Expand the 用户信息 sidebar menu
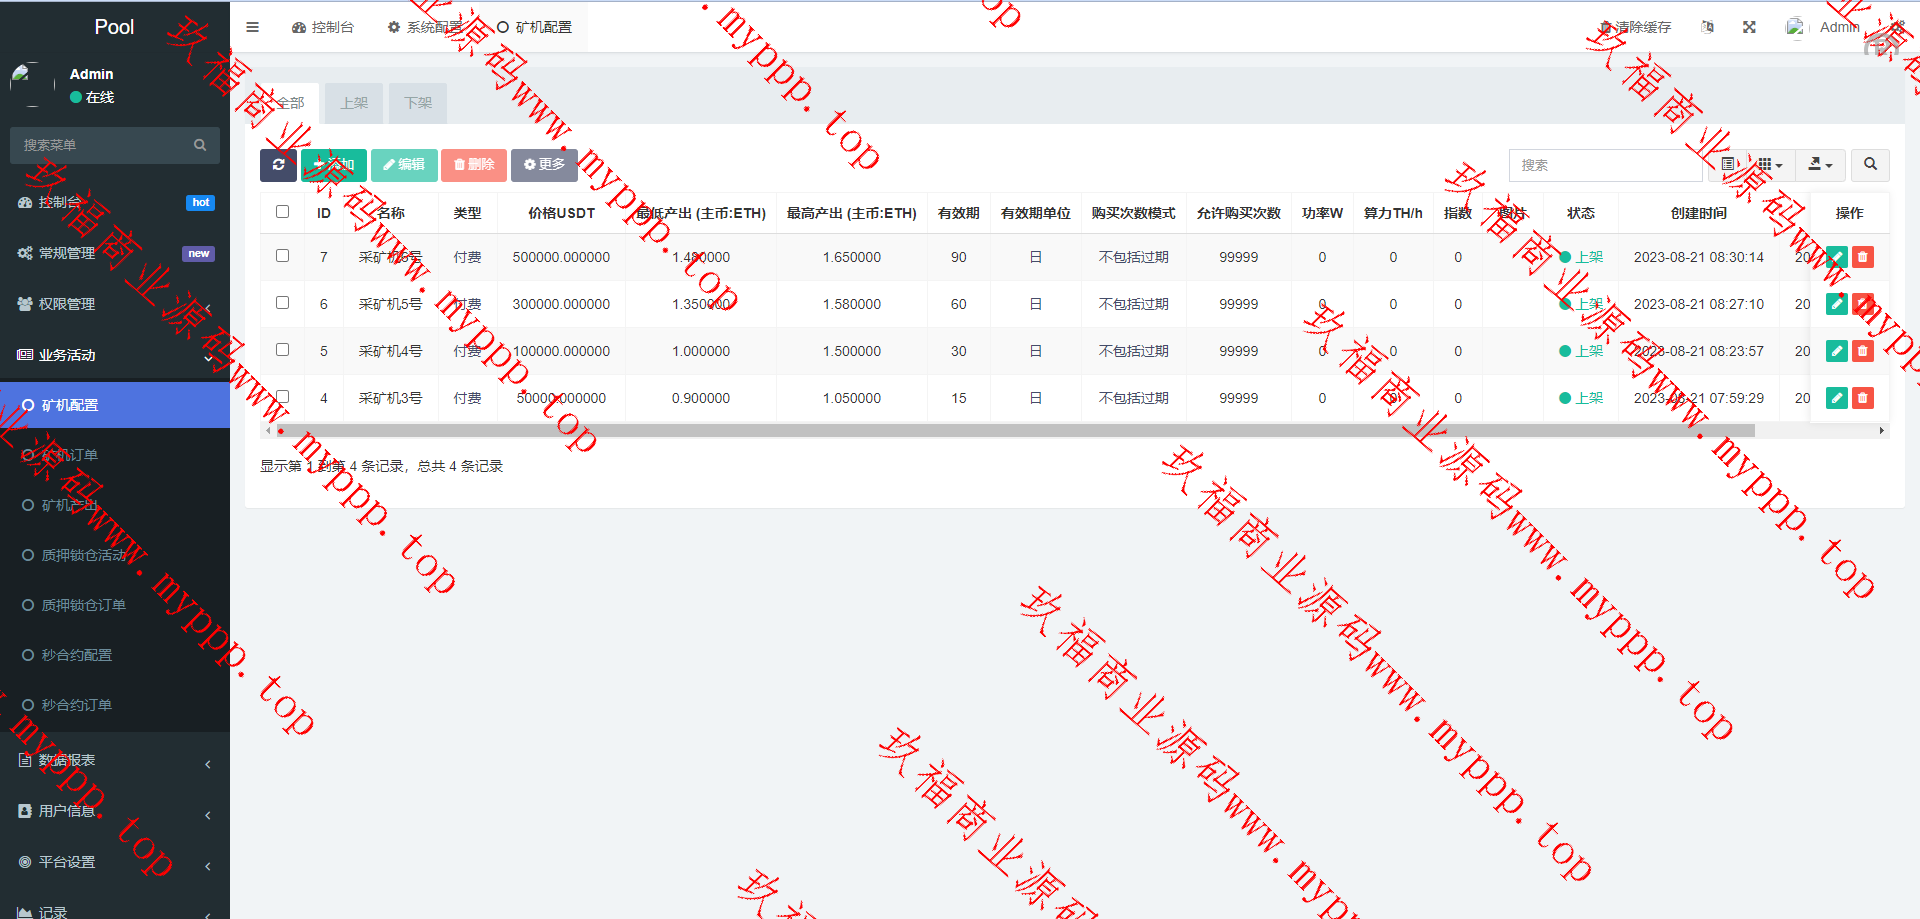 pyautogui.click(x=115, y=811)
